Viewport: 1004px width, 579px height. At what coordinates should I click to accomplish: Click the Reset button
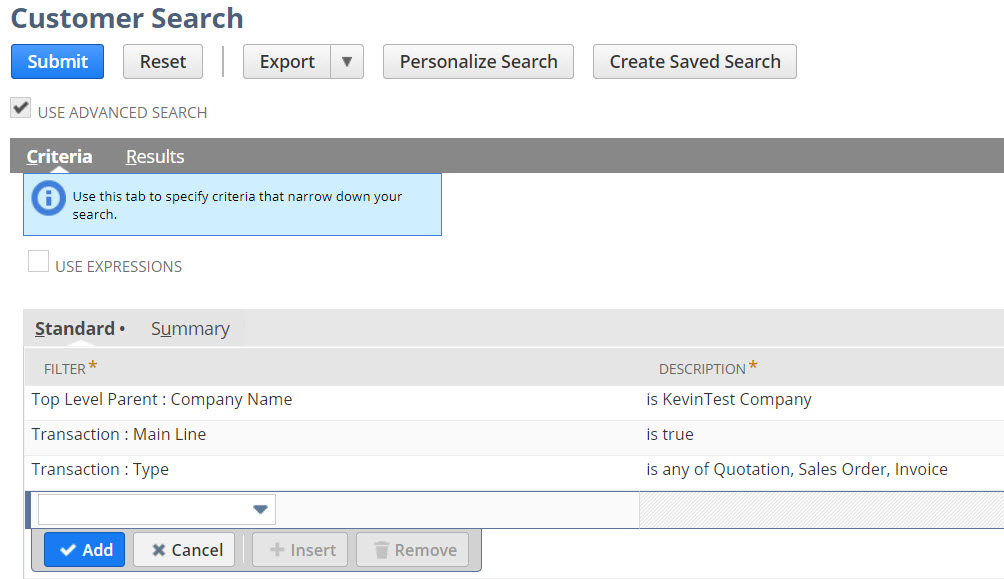tap(162, 61)
